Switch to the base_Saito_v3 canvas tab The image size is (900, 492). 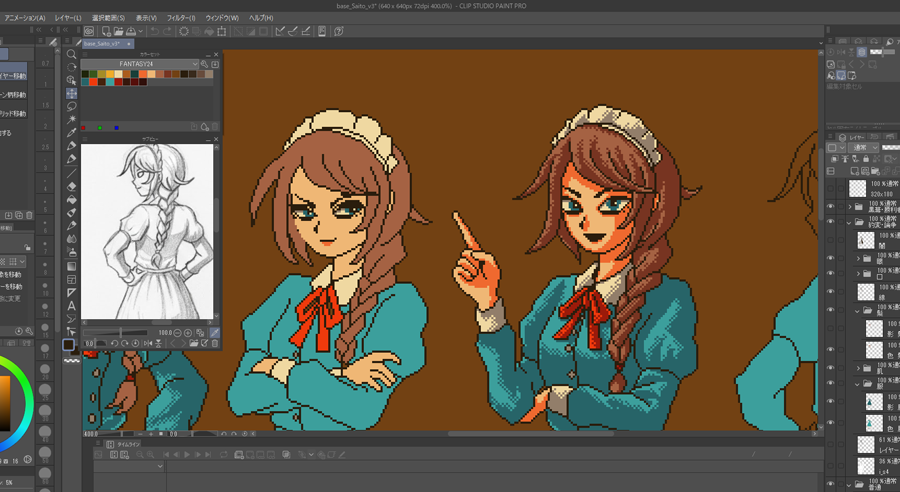(x=101, y=44)
